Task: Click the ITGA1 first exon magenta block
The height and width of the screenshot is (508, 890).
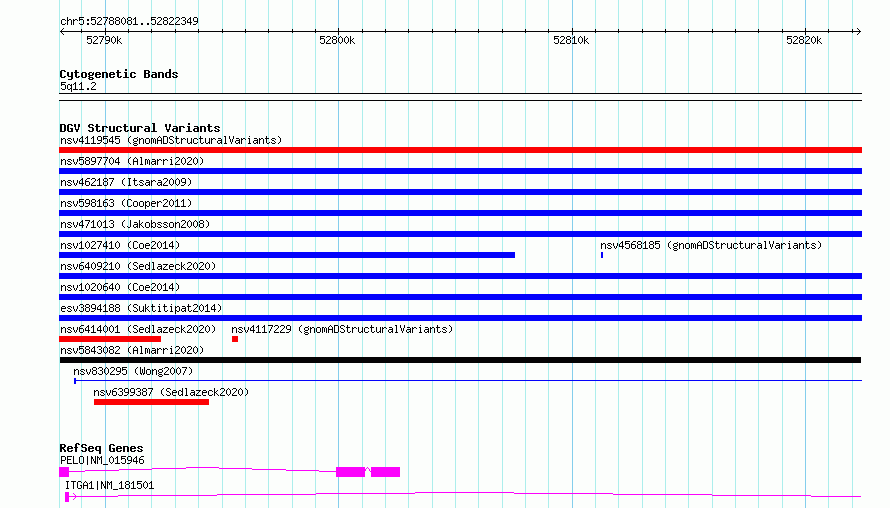Action: 67,497
